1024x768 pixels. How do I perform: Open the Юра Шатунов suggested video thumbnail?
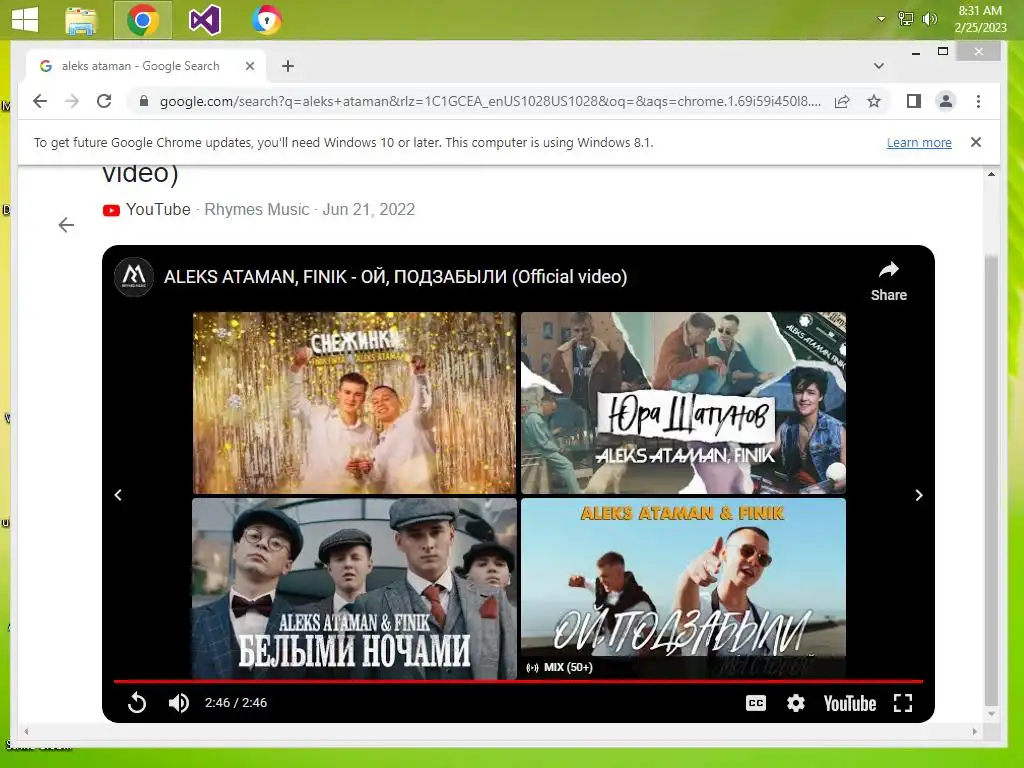coord(683,402)
